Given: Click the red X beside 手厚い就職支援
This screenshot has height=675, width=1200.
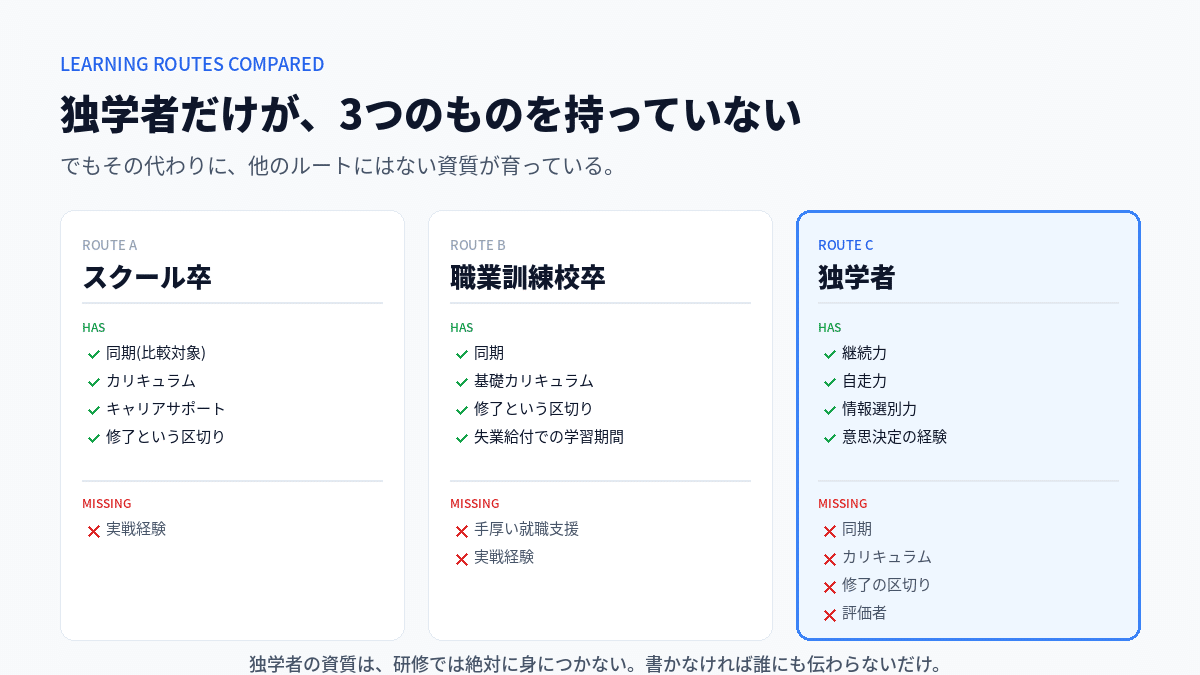Looking at the screenshot, I should tap(462, 531).
